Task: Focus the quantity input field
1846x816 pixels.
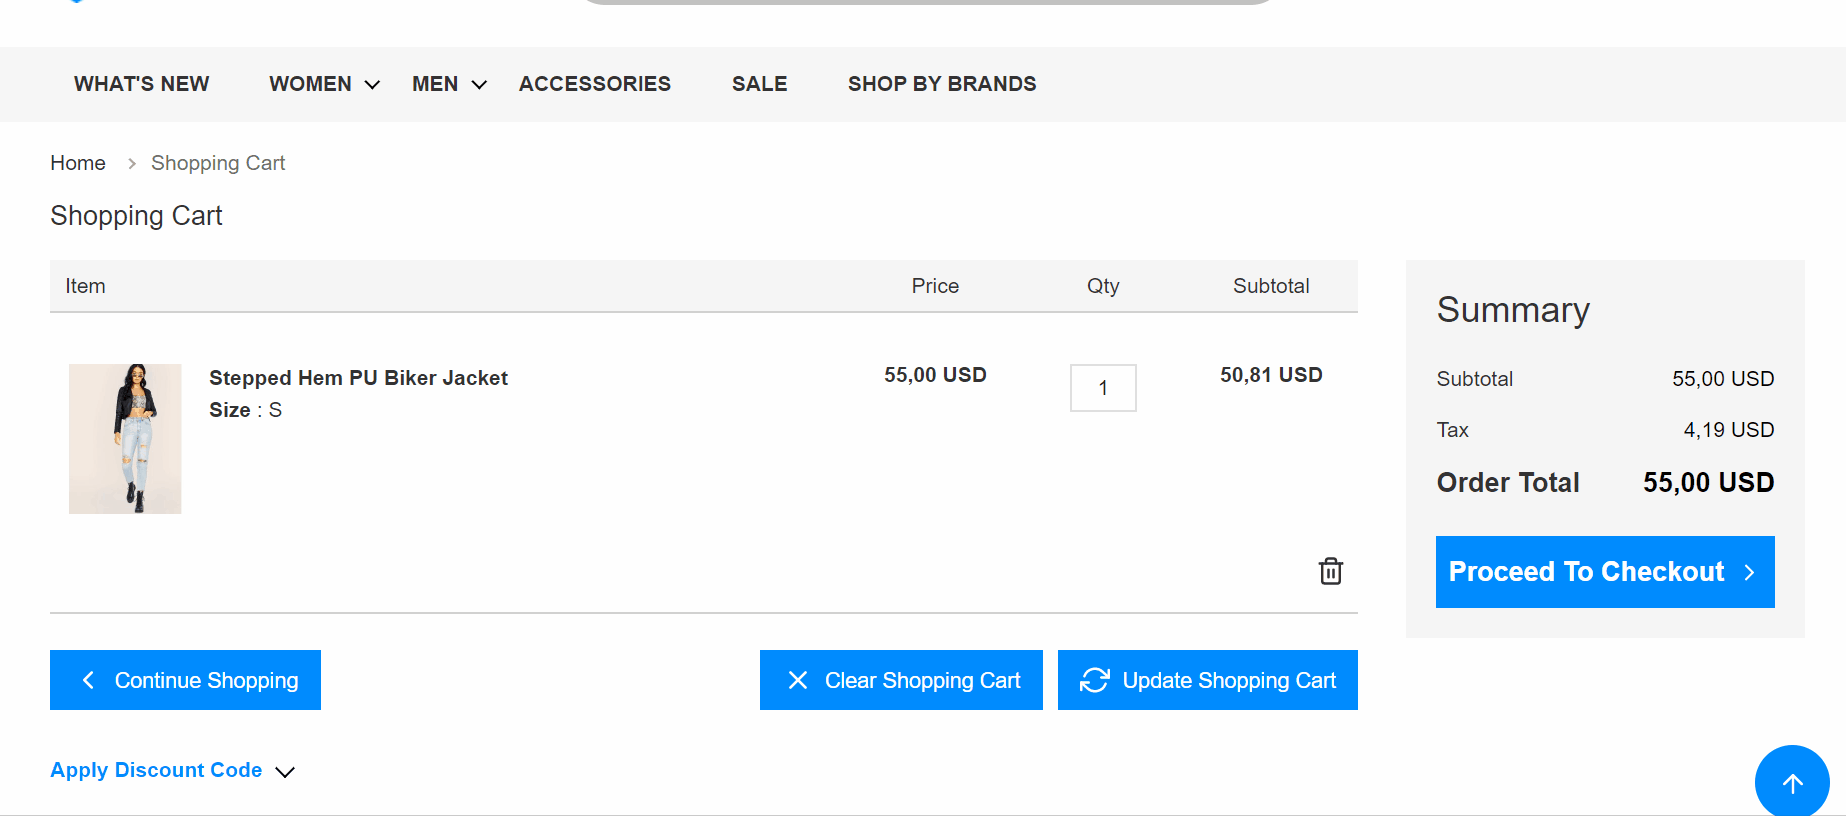Action: (x=1103, y=388)
